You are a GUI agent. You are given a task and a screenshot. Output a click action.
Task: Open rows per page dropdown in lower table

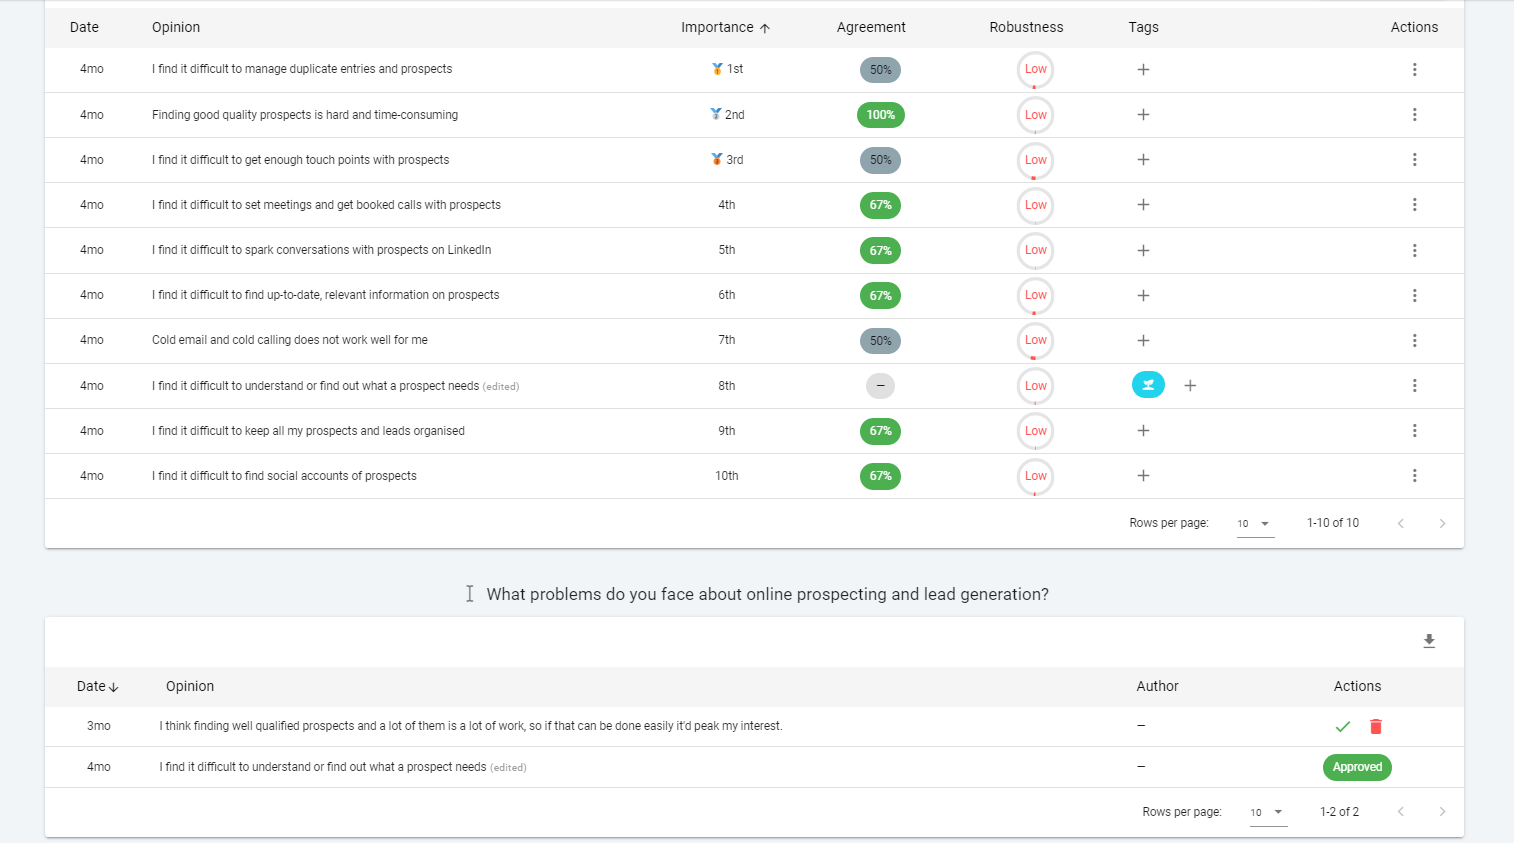pyautogui.click(x=1268, y=812)
